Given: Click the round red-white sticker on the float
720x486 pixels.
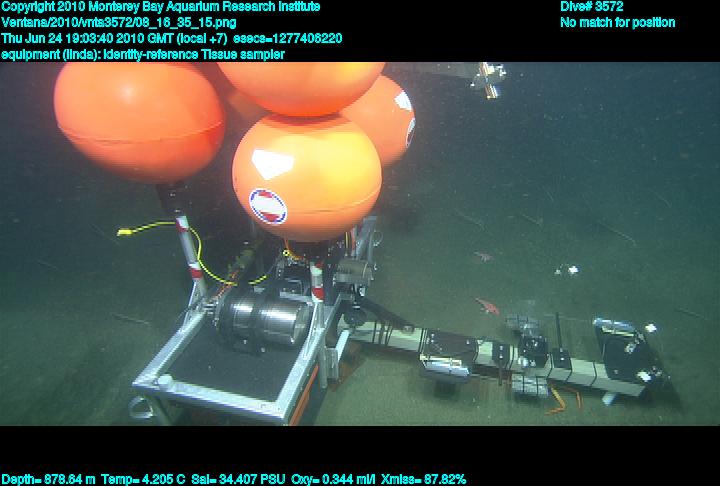Looking at the screenshot, I should click(267, 206).
